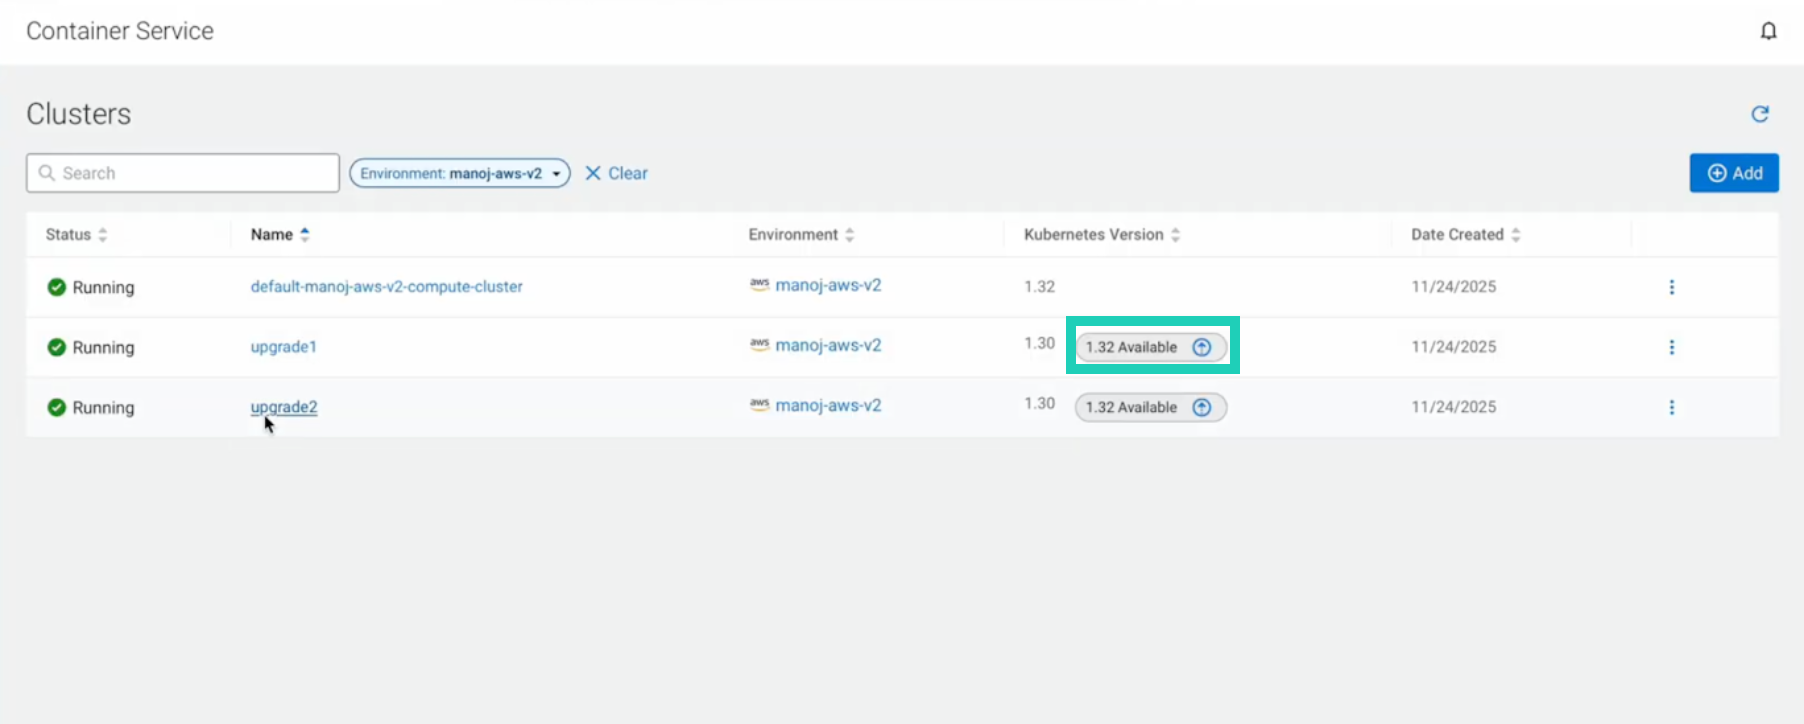Open the upgrade2 cluster link
The height and width of the screenshot is (724, 1804).
point(284,407)
